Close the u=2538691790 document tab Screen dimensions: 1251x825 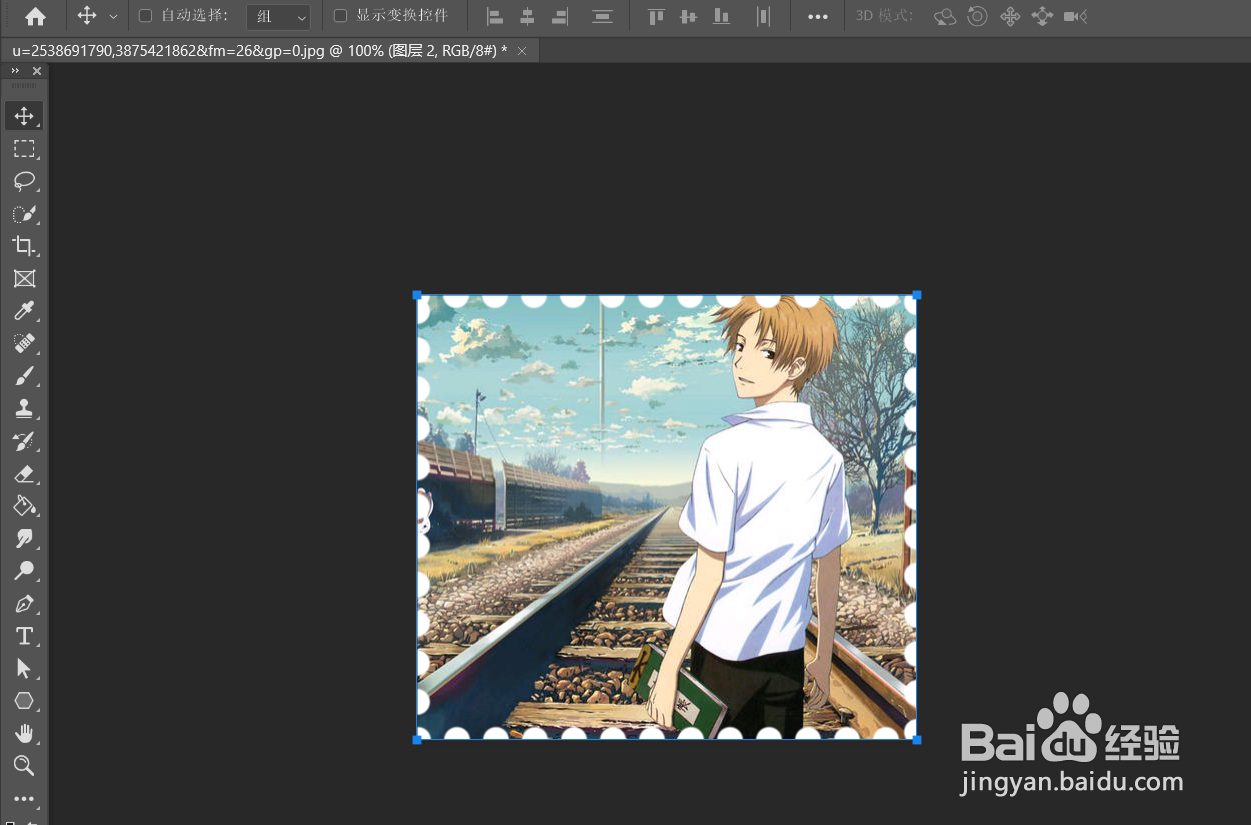[x=522, y=50]
